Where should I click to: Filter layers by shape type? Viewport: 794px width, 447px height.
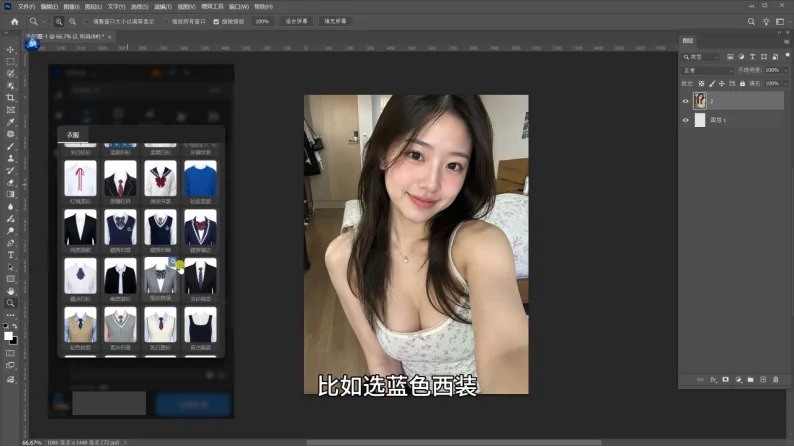pyautogui.click(x=764, y=57)
